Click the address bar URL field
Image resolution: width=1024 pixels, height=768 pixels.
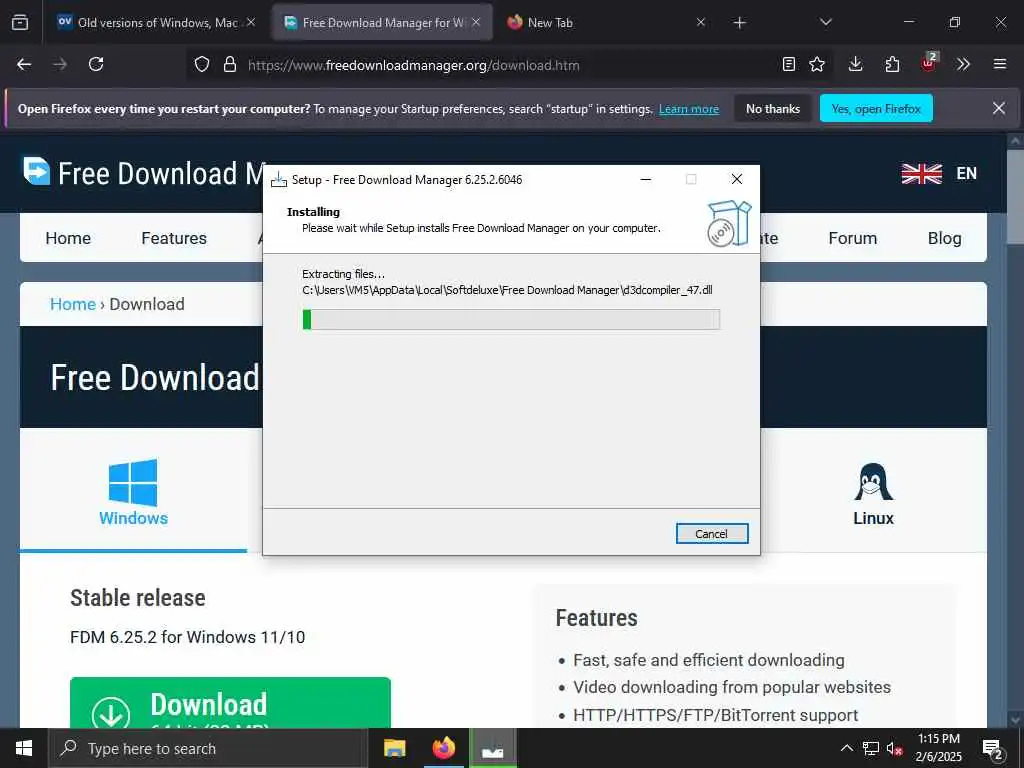(x=509, y=65)
